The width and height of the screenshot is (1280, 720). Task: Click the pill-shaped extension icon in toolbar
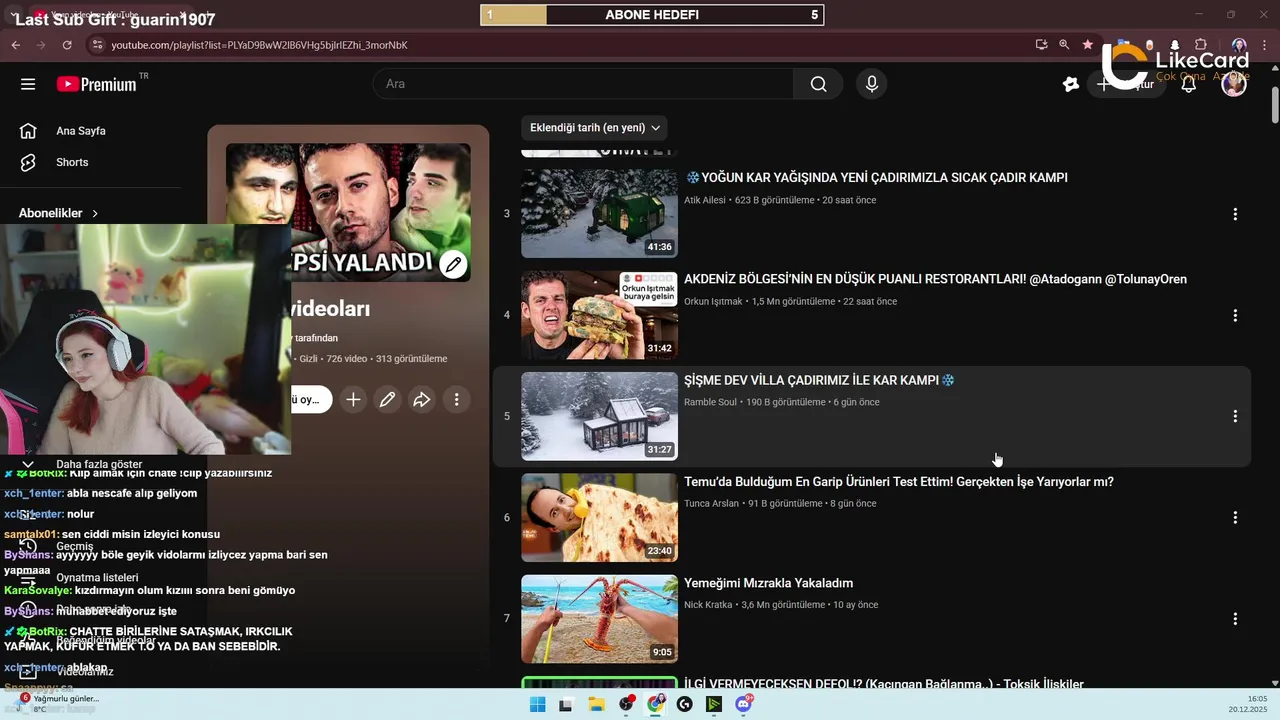pos(1149,45)
